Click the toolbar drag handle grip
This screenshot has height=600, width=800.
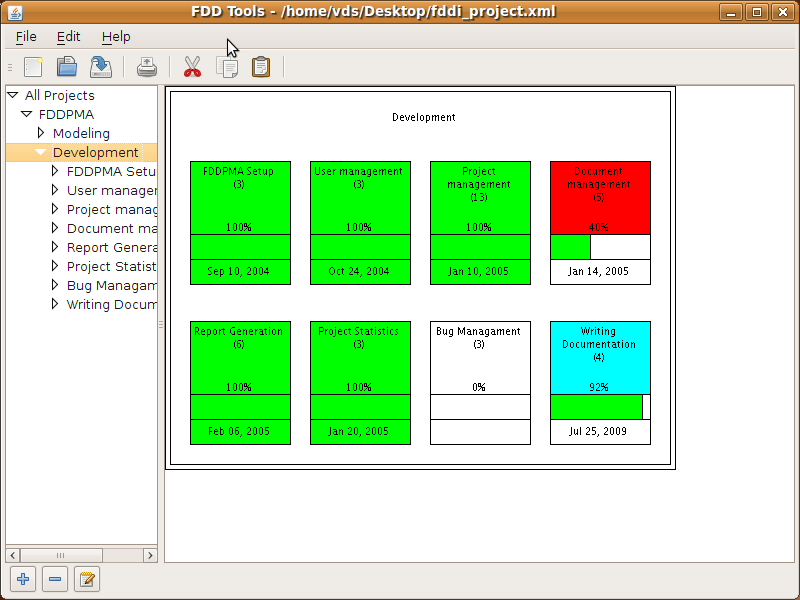click(x=10, y=67)
